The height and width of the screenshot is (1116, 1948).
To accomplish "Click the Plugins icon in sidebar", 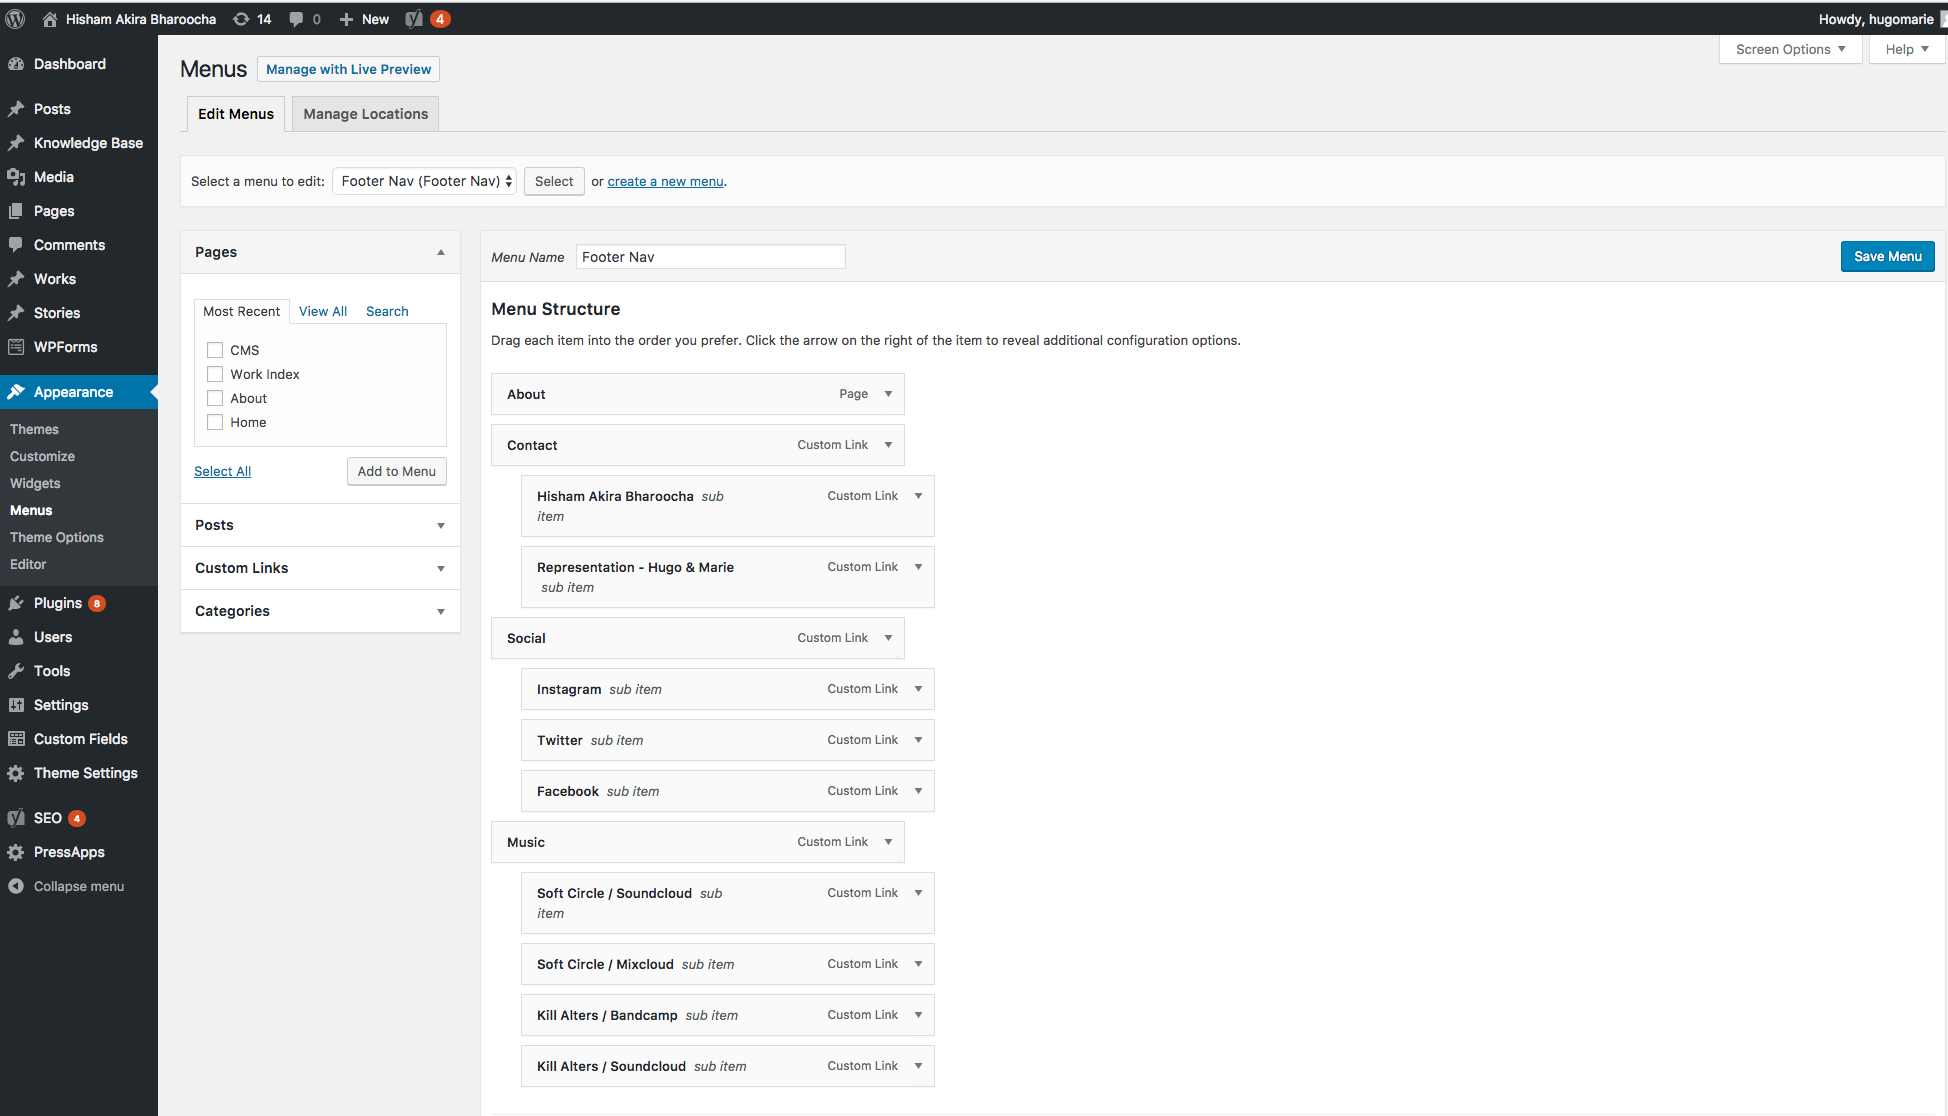I will tap(16, 603).
